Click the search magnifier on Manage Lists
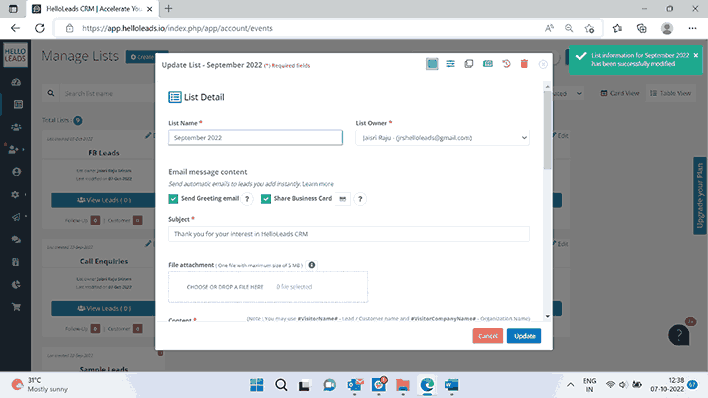The width and height of the screenshot is (708, 398). [51, 94]
